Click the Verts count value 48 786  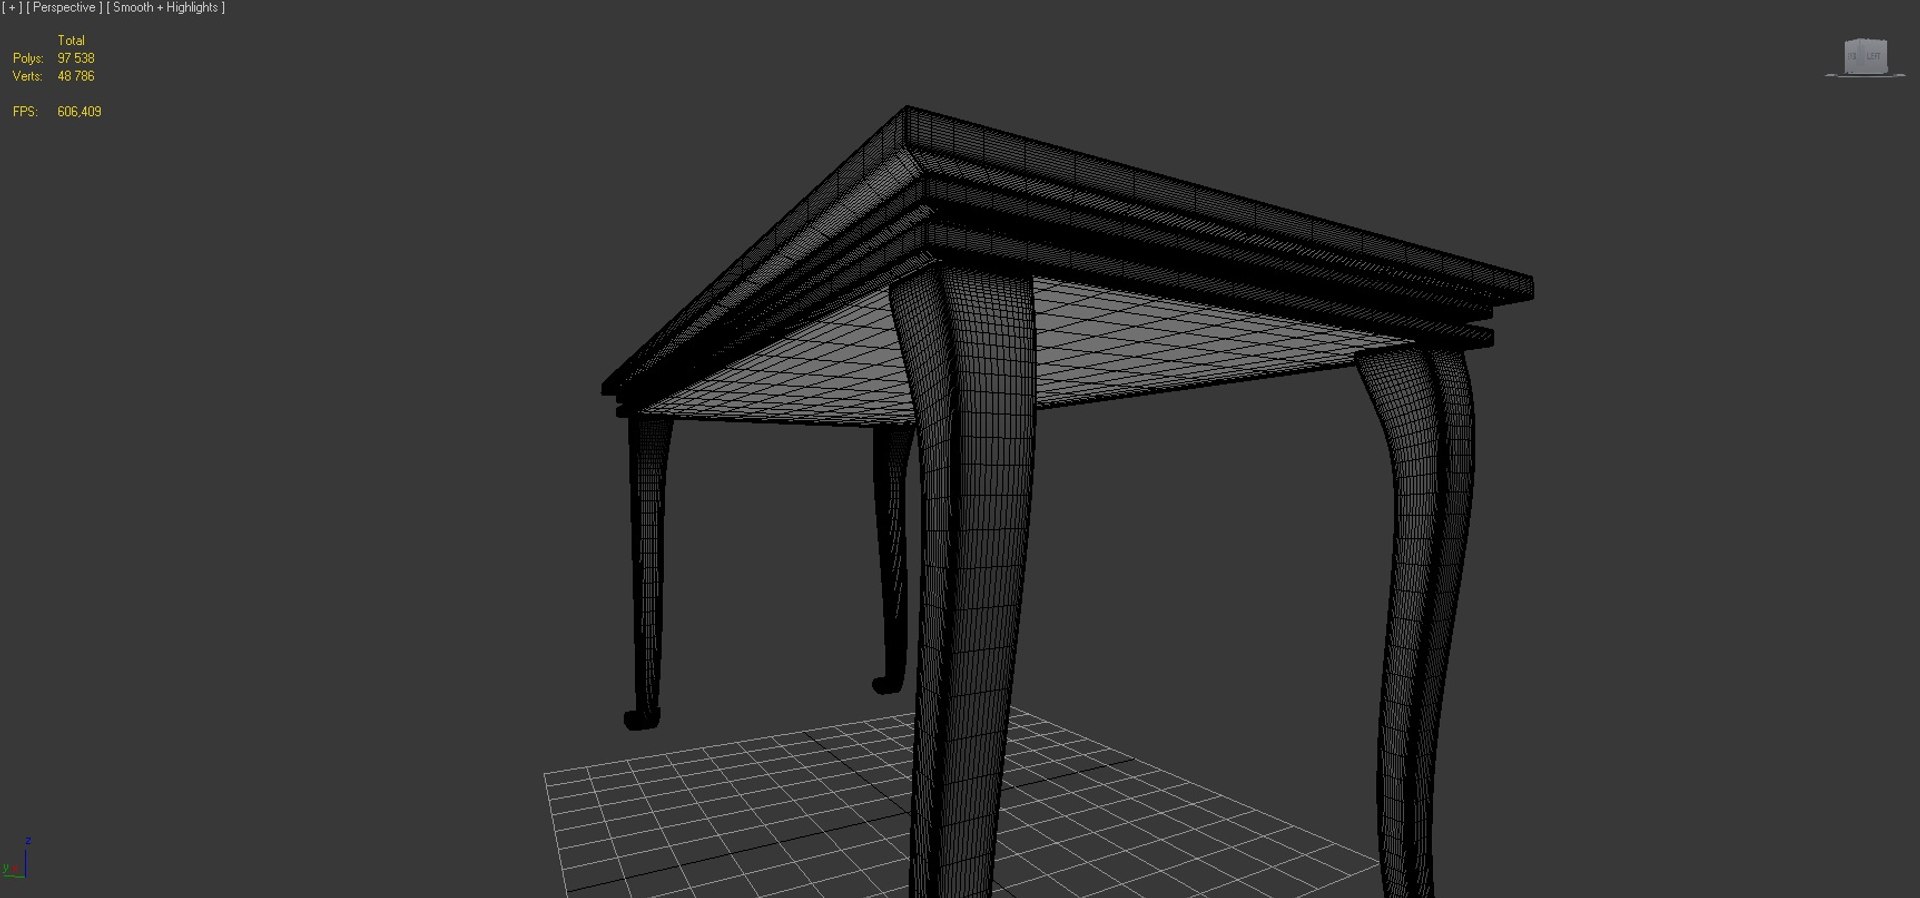tap(76, 76)
